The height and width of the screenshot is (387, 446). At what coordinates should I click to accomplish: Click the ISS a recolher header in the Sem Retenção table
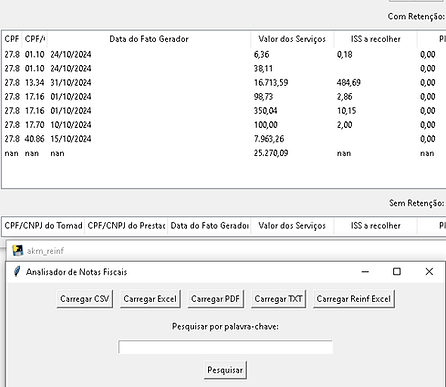coord(375,226)
